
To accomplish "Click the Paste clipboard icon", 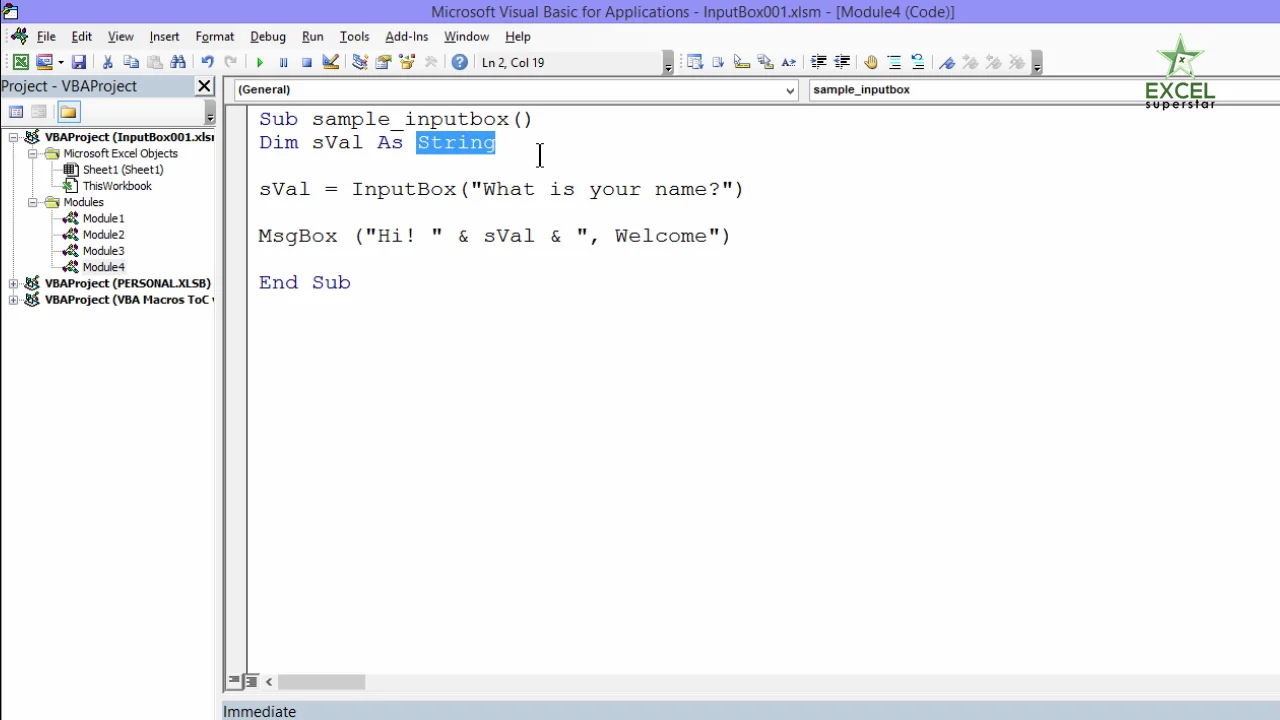I will click(155, 62).
